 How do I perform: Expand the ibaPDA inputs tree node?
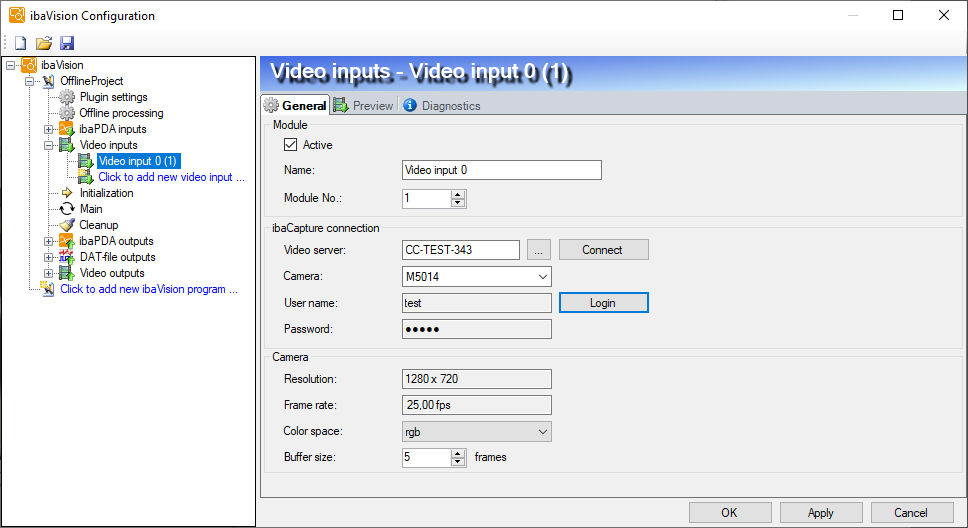coord(48,129)
